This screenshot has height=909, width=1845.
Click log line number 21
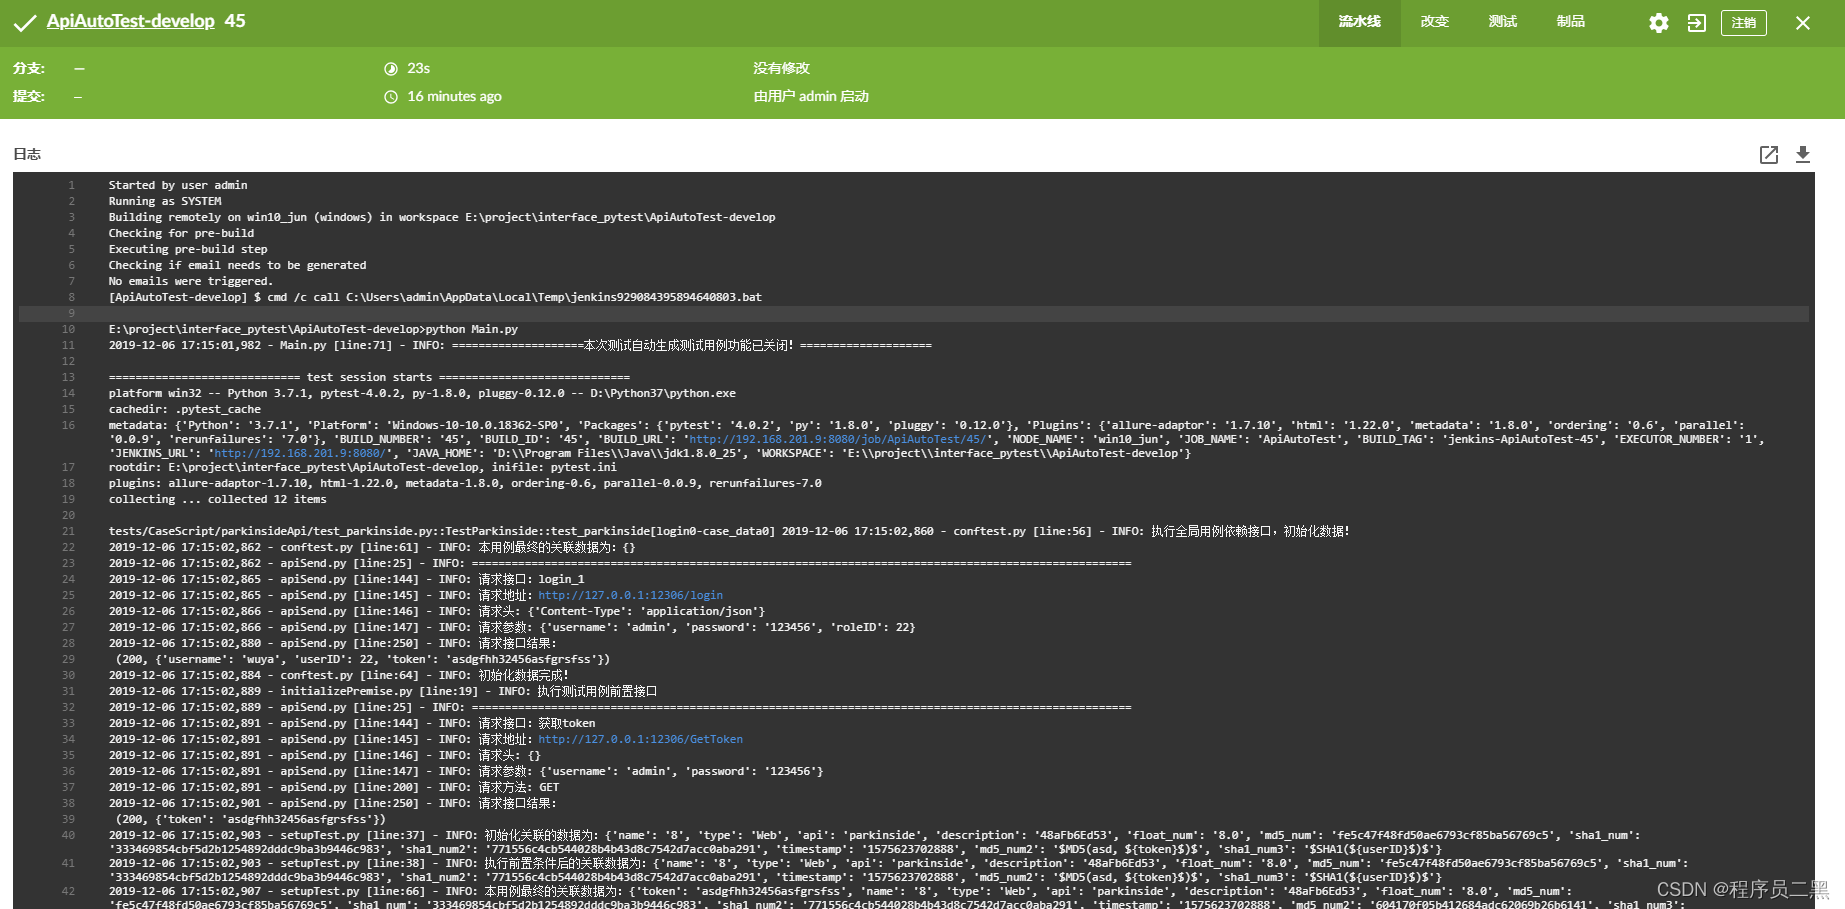point(69,531)
